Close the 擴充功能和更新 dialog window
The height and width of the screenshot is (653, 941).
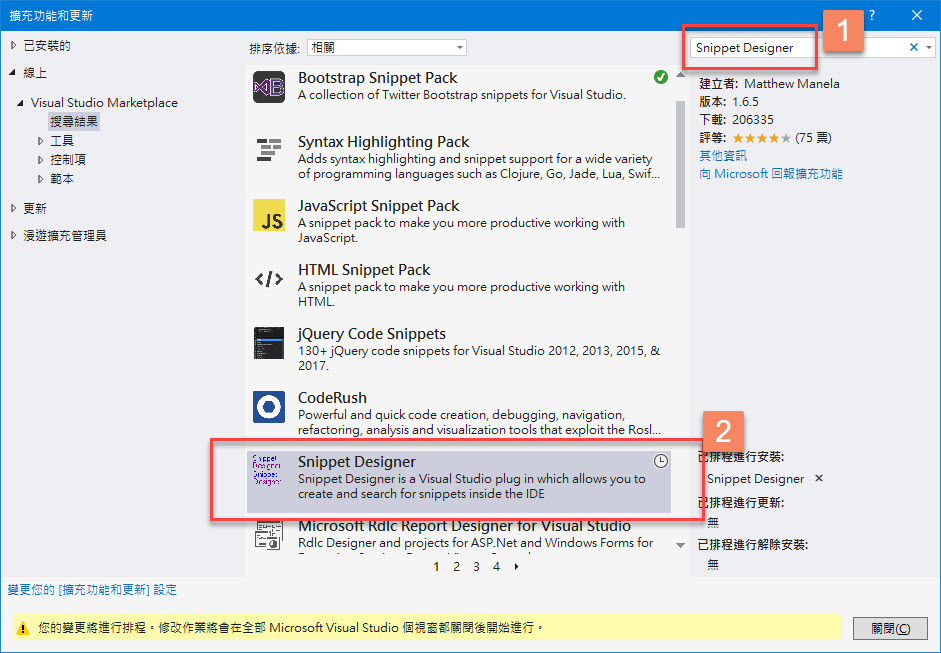coord(916,16)
